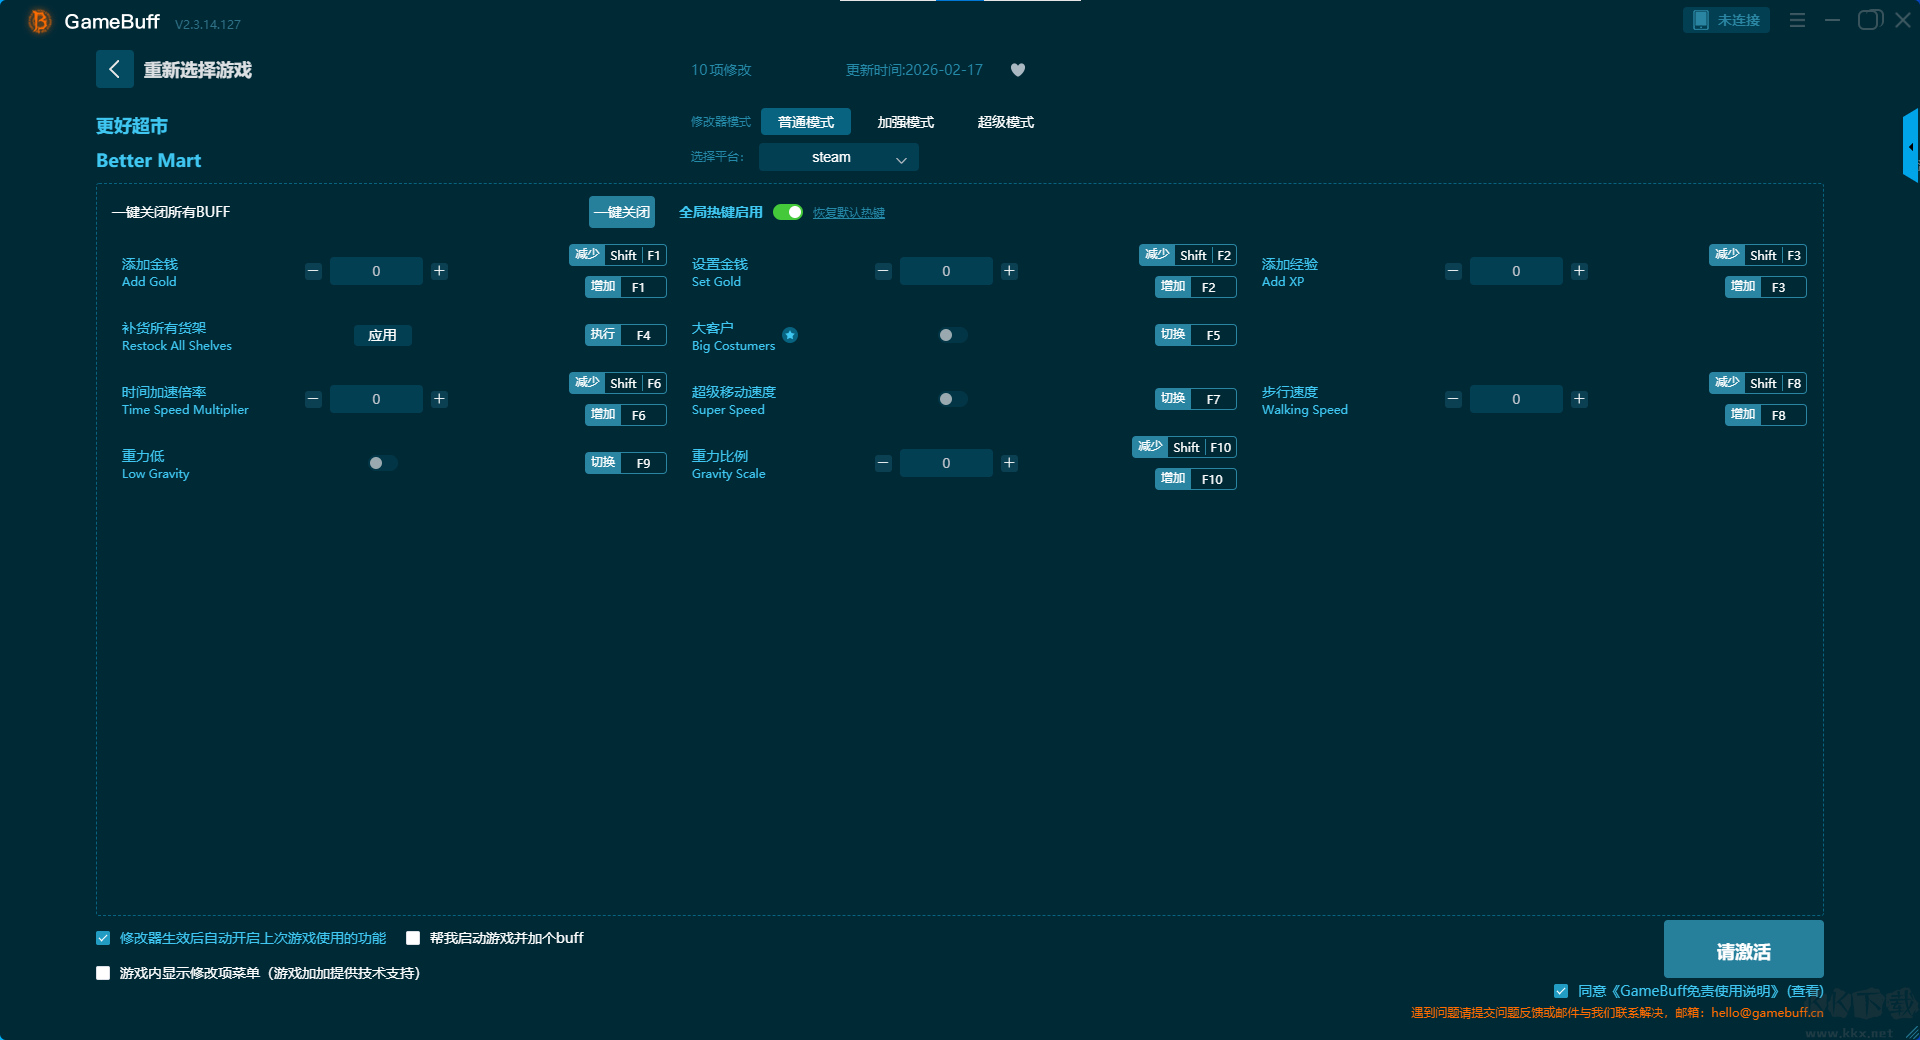
Task: Click the 应用 button for Restock All Shelves
Action: point(382,335)
